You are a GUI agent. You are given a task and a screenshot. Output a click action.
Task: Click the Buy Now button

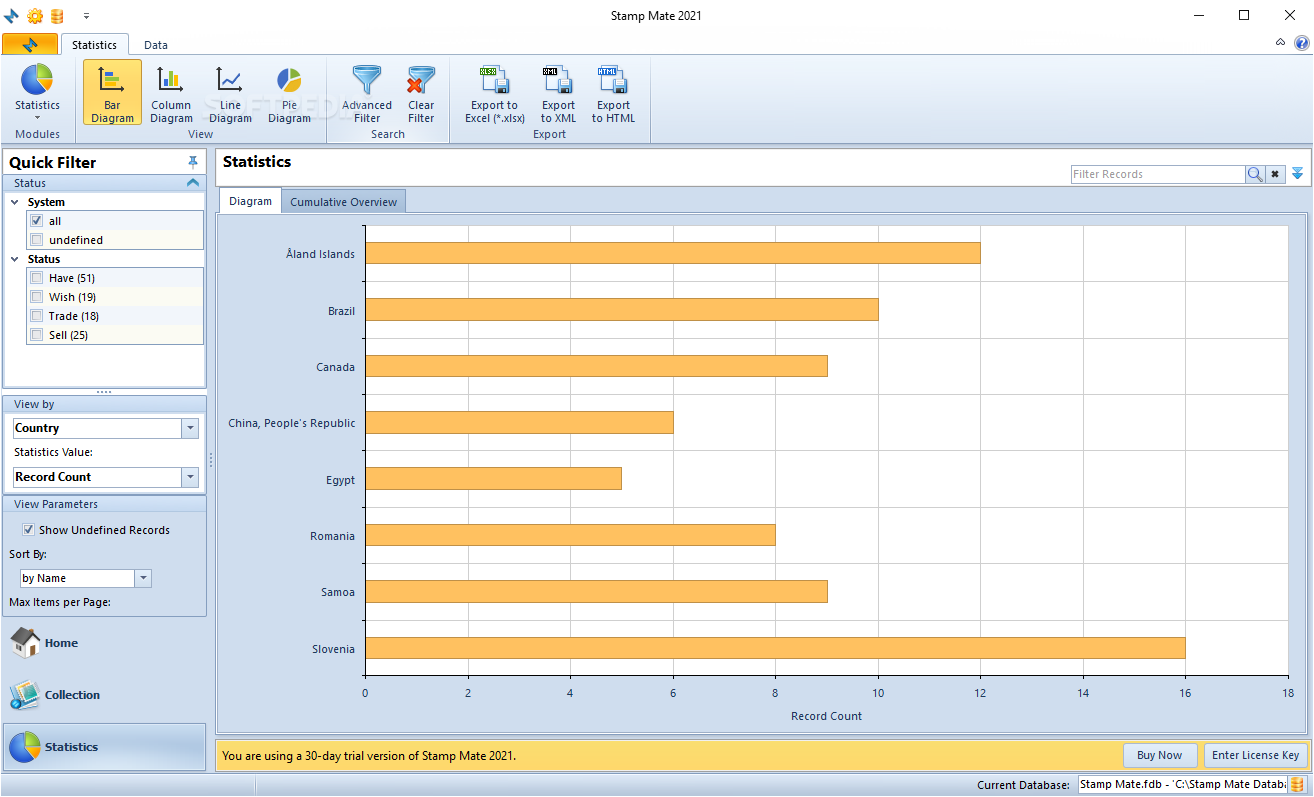1159,755
